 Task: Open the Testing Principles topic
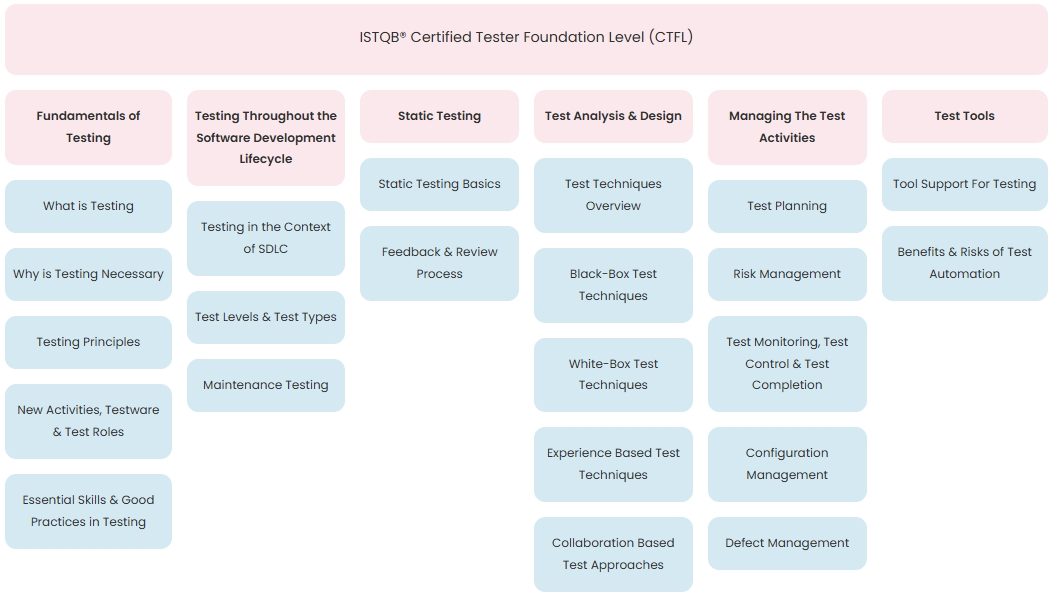(88, 342)
